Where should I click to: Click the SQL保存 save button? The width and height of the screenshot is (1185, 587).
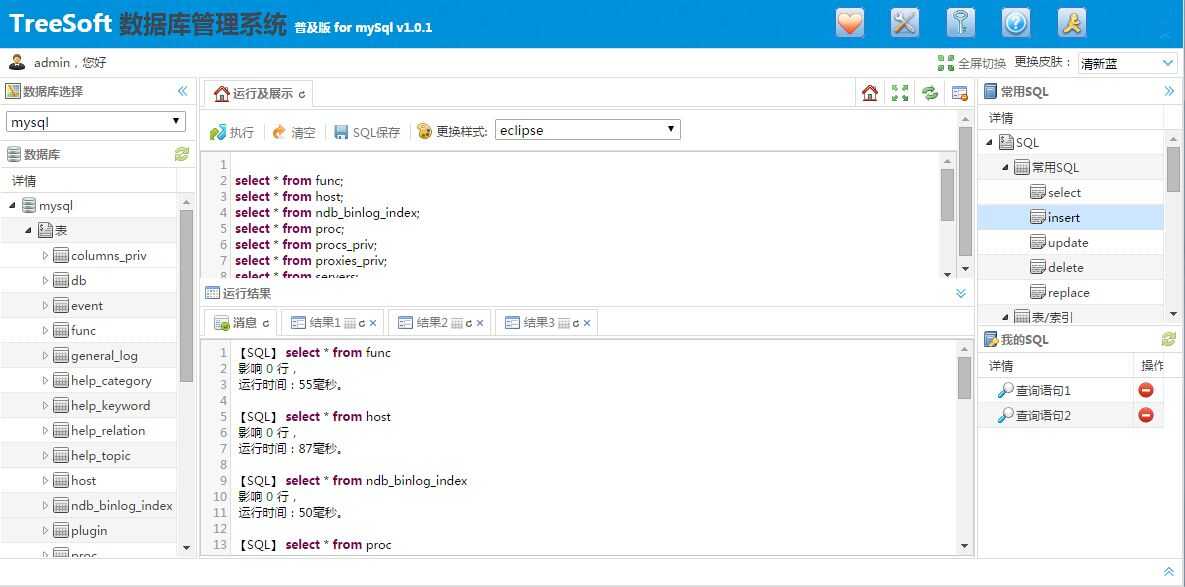367,132
